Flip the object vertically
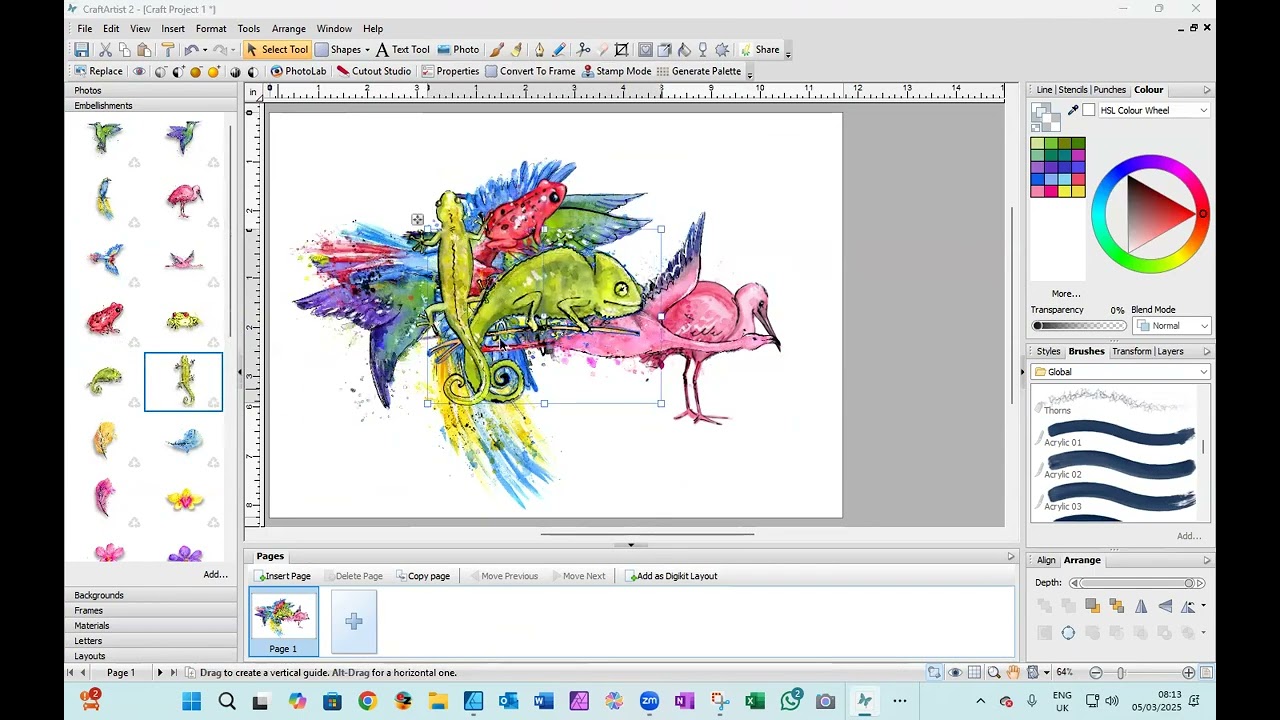 pos(1165,606)
